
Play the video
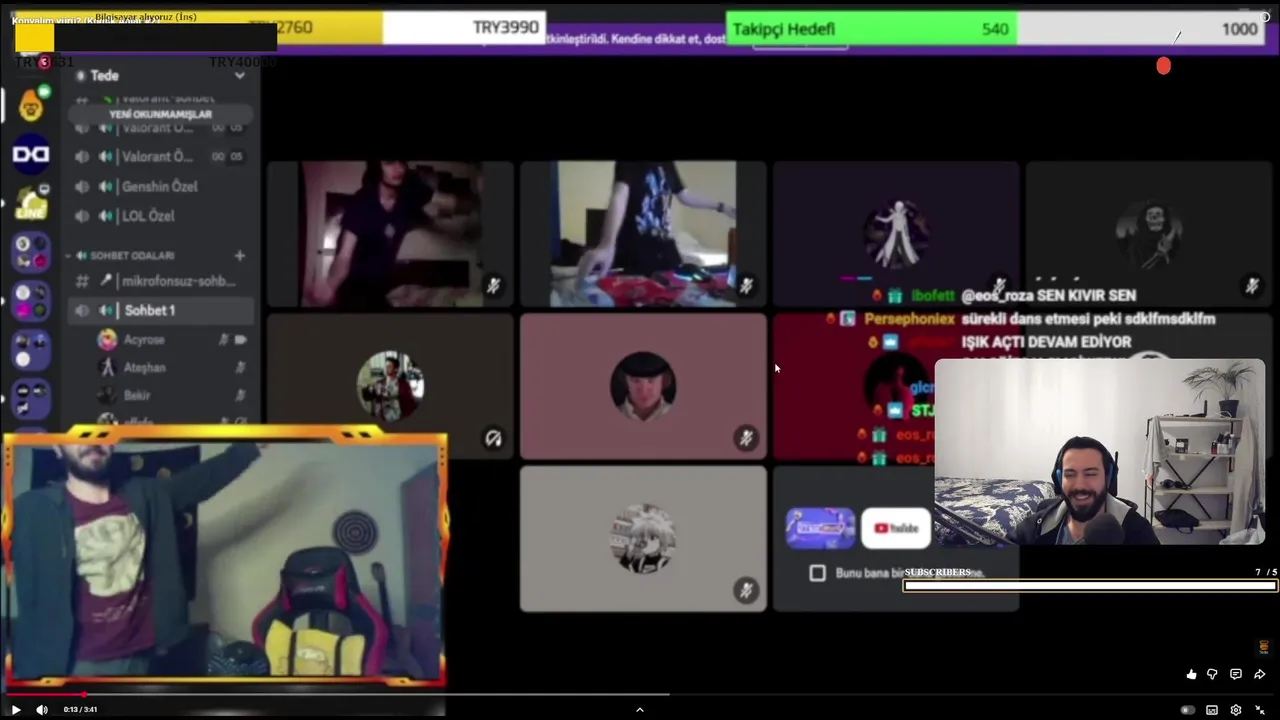tap(15, 710)
